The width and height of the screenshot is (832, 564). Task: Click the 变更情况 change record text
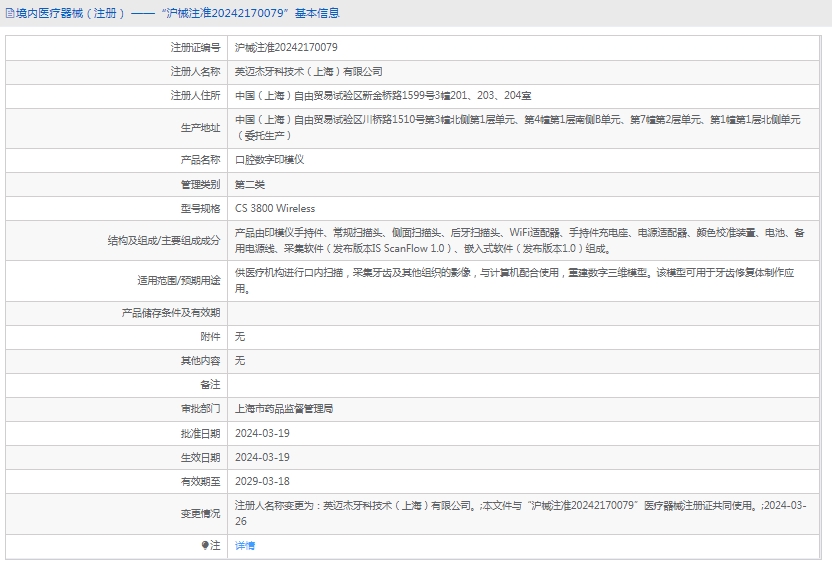520,513
